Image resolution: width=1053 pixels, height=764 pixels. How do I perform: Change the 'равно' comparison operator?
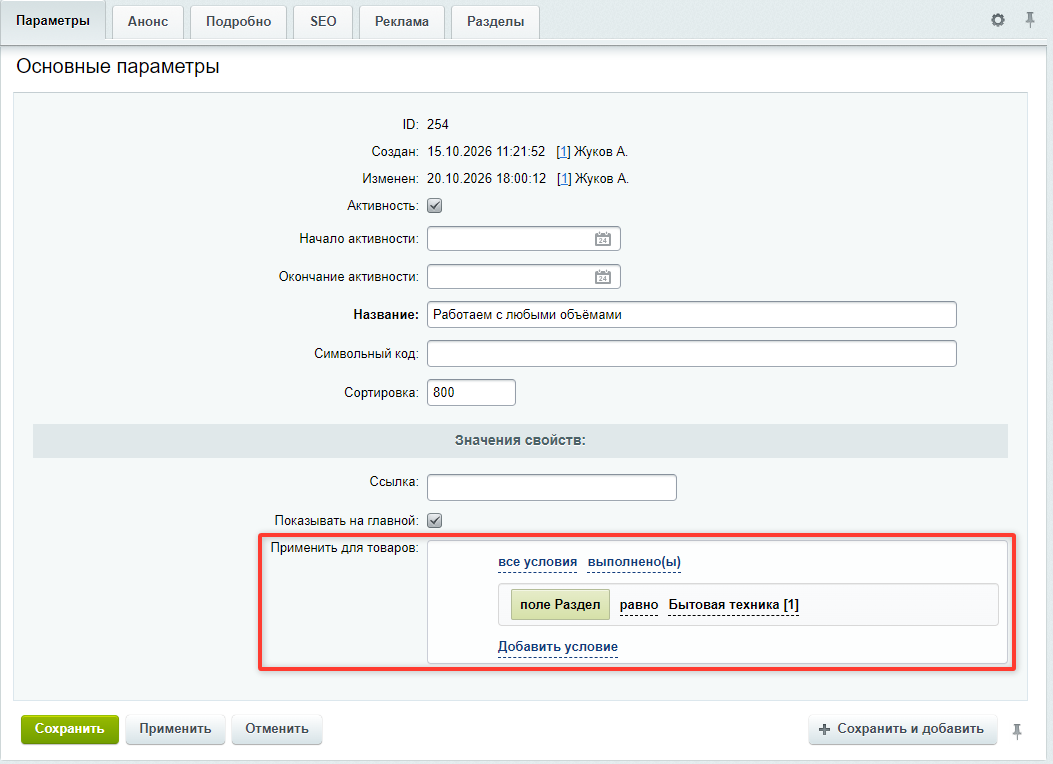point(639,605)
